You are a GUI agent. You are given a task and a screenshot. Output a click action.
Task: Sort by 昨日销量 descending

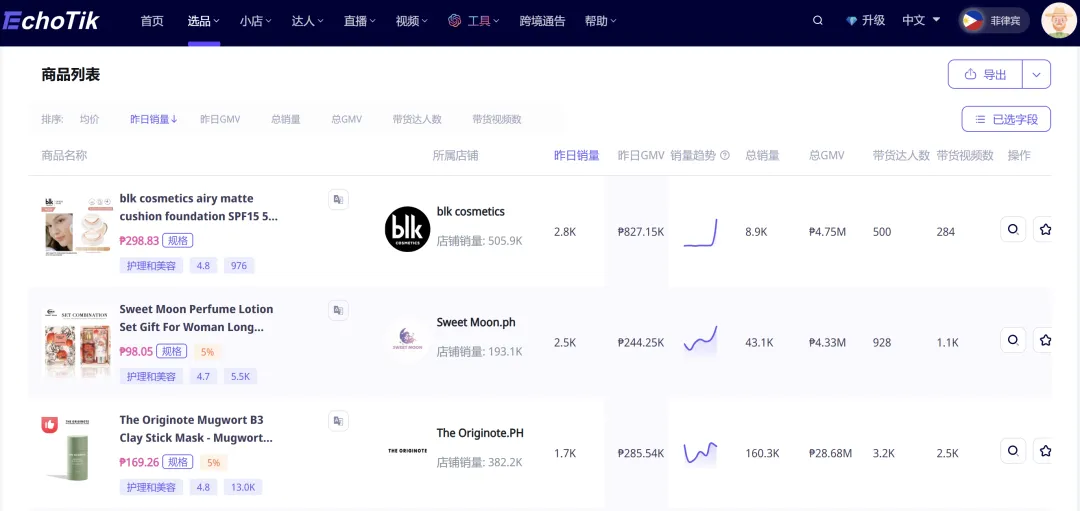click(154, 119)
